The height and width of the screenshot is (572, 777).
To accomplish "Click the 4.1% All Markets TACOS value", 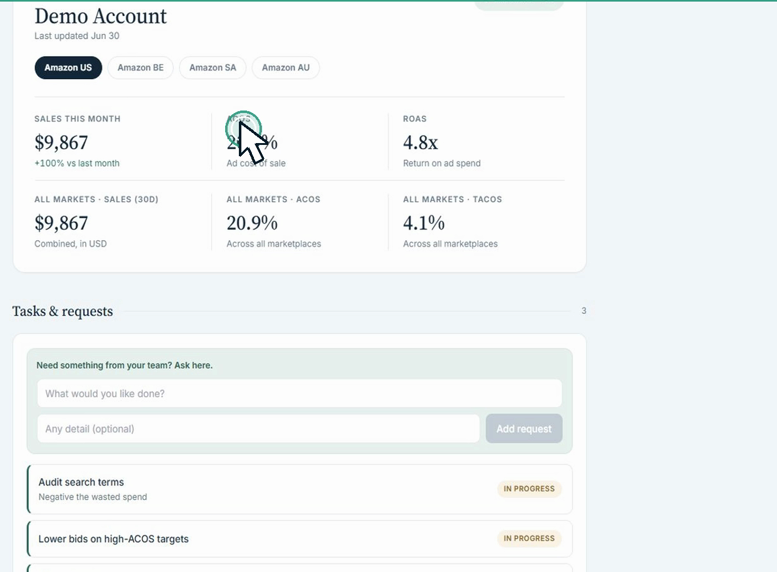I will pyautogui.click(x=424, y=223).
